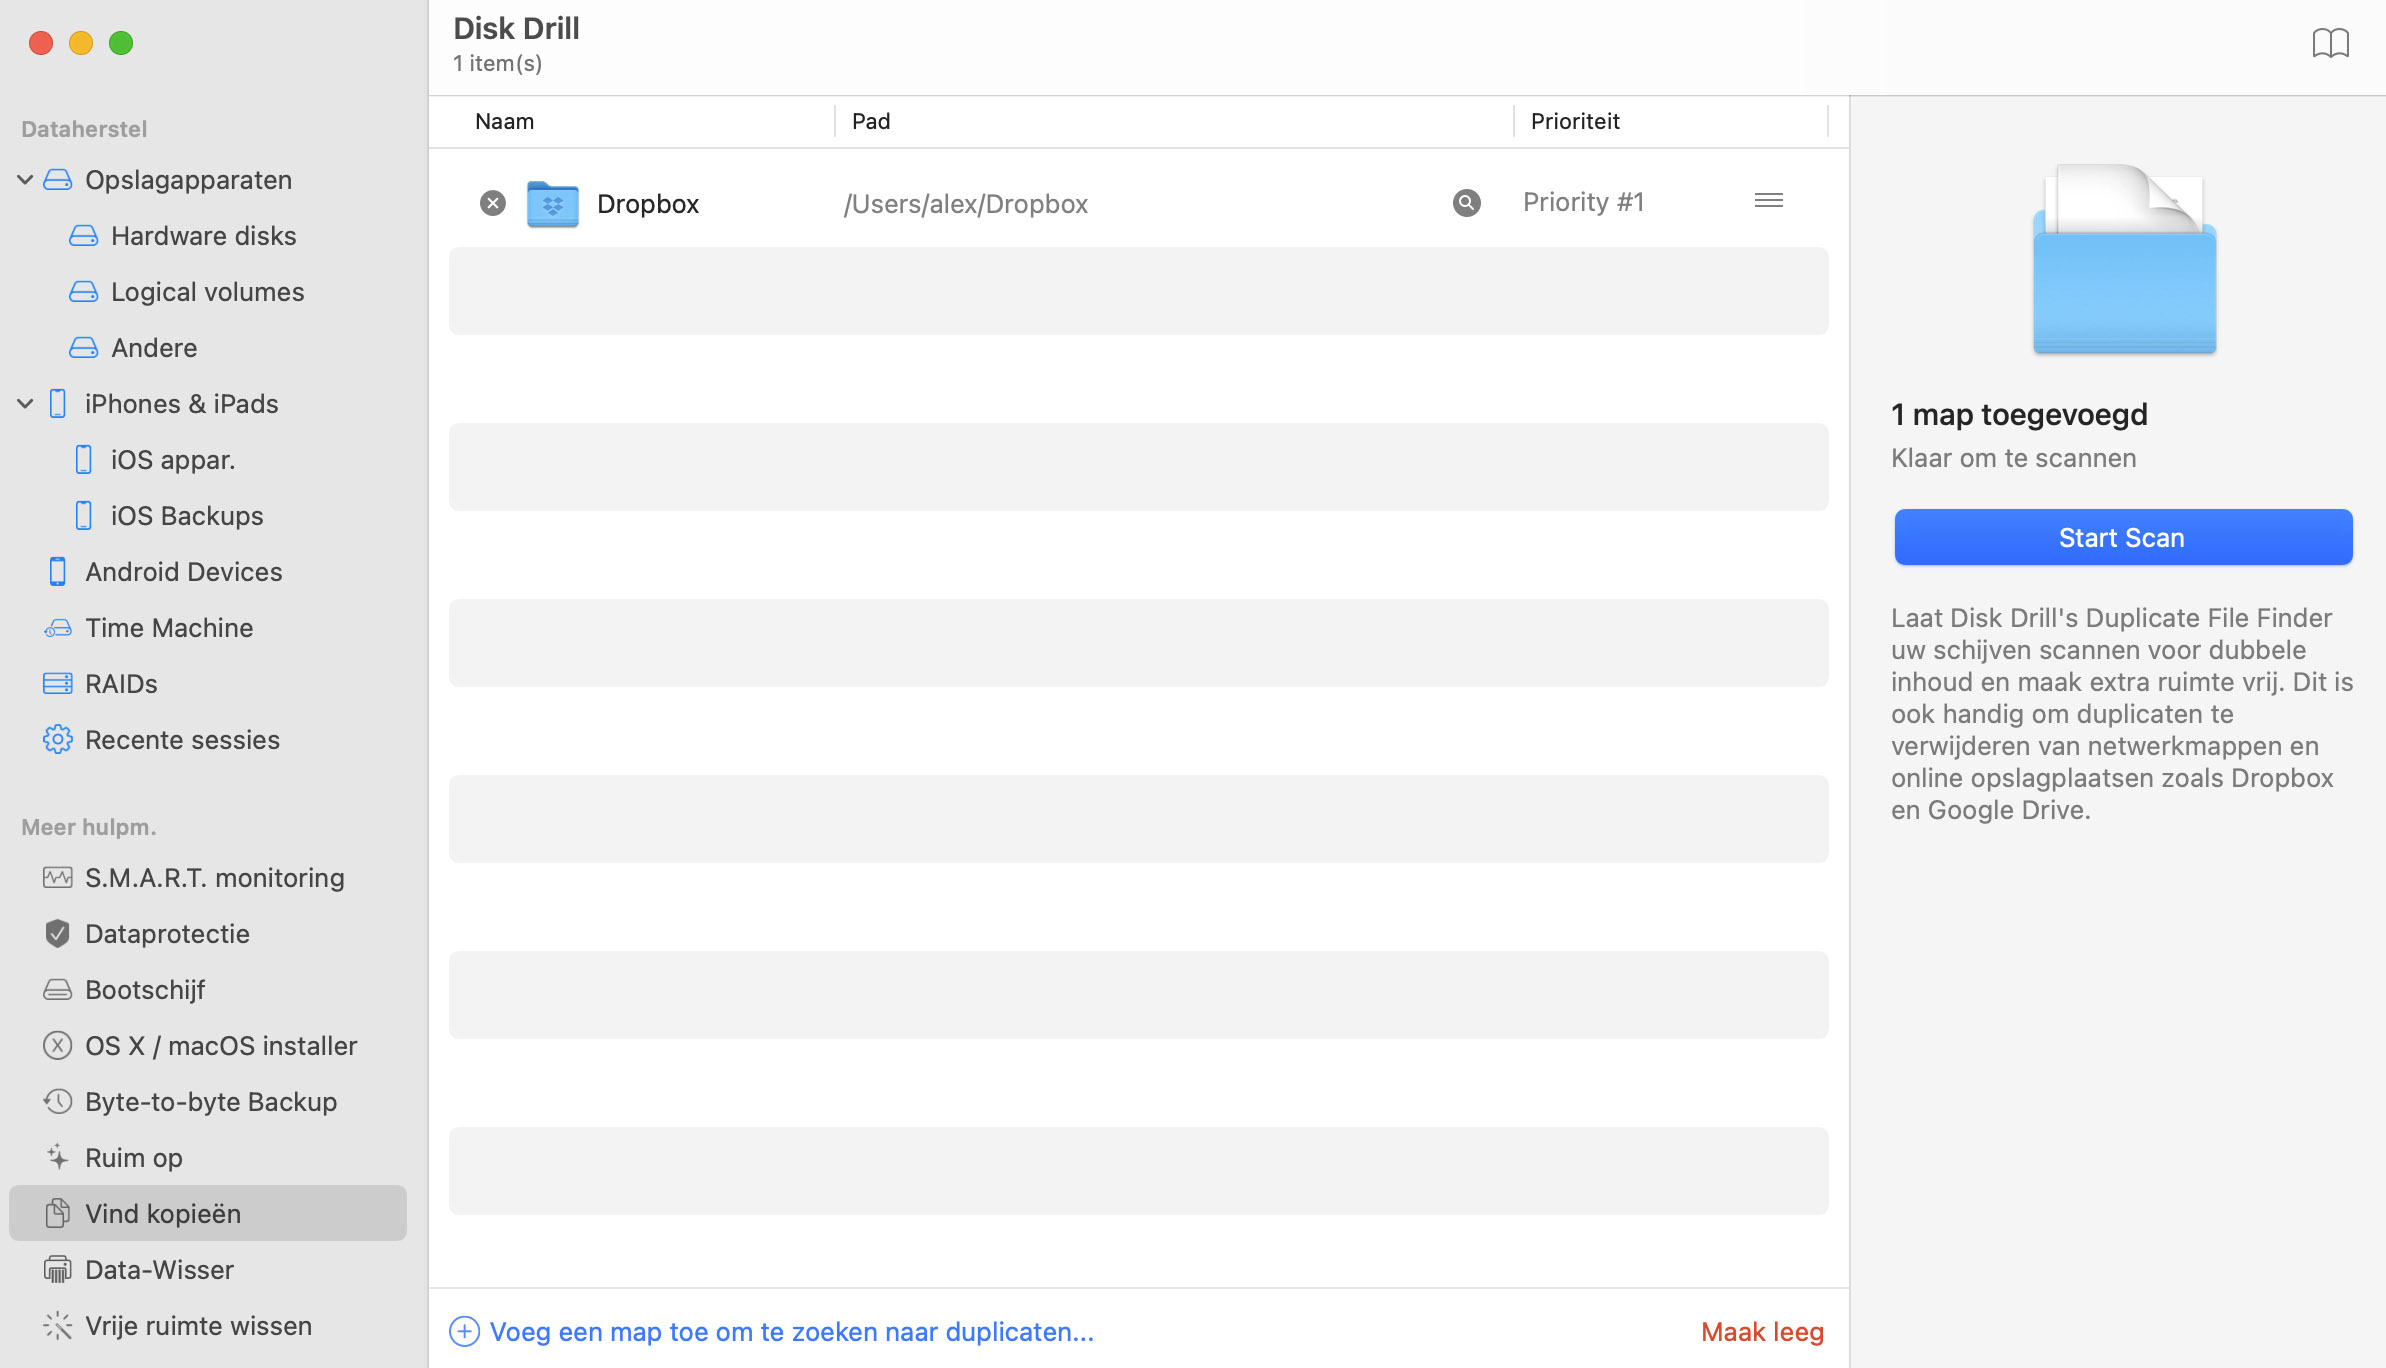Maximize the Disk Drill window

pos(121,43)
